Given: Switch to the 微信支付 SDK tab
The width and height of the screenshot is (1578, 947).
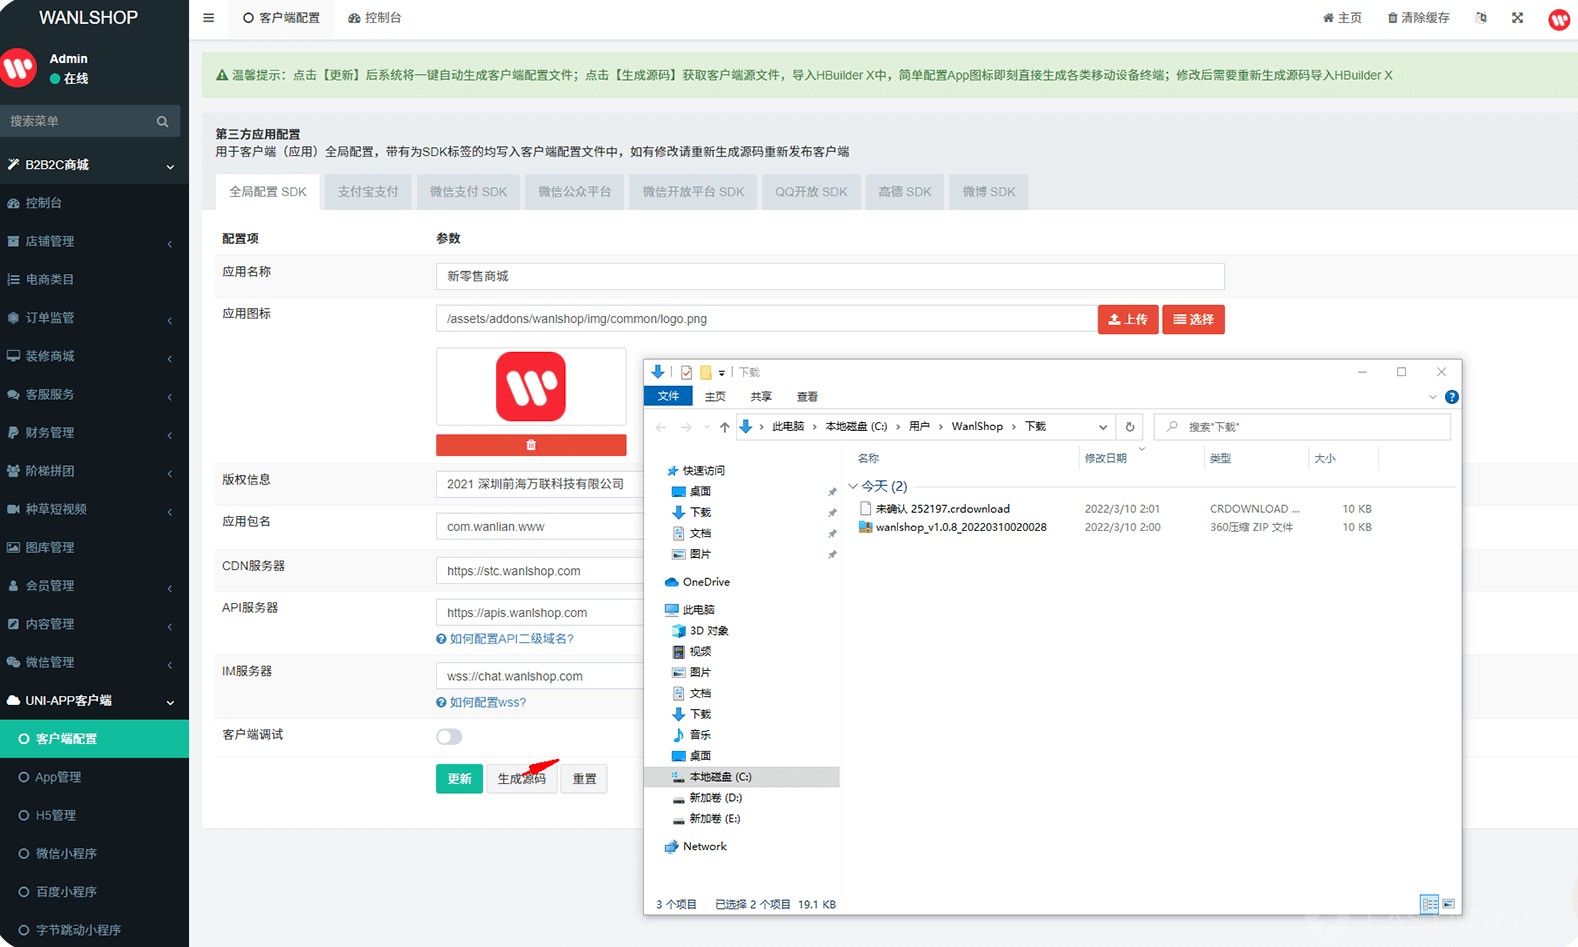Looking at the screenshot, I should [468, 192].
